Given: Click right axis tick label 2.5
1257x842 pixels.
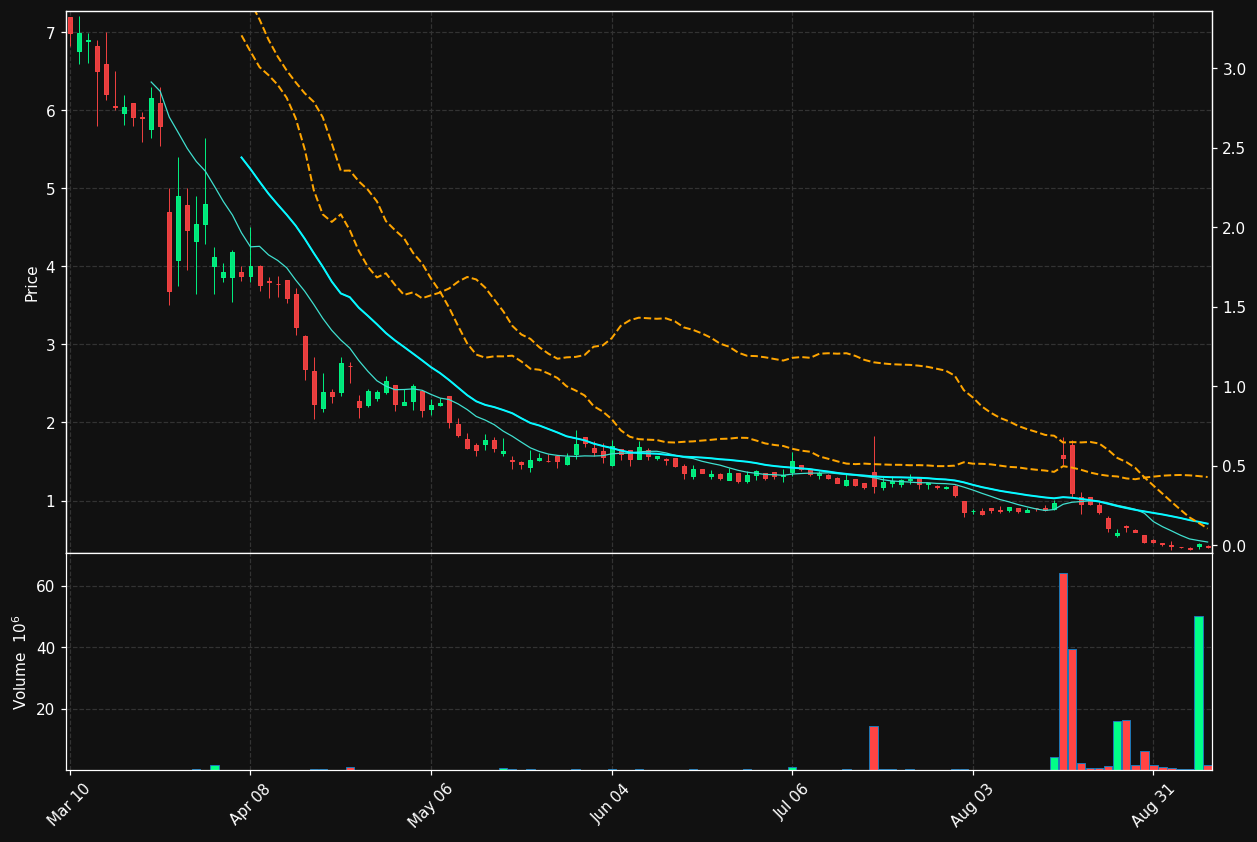Looking at the screenshot, I should point(1234,148).
